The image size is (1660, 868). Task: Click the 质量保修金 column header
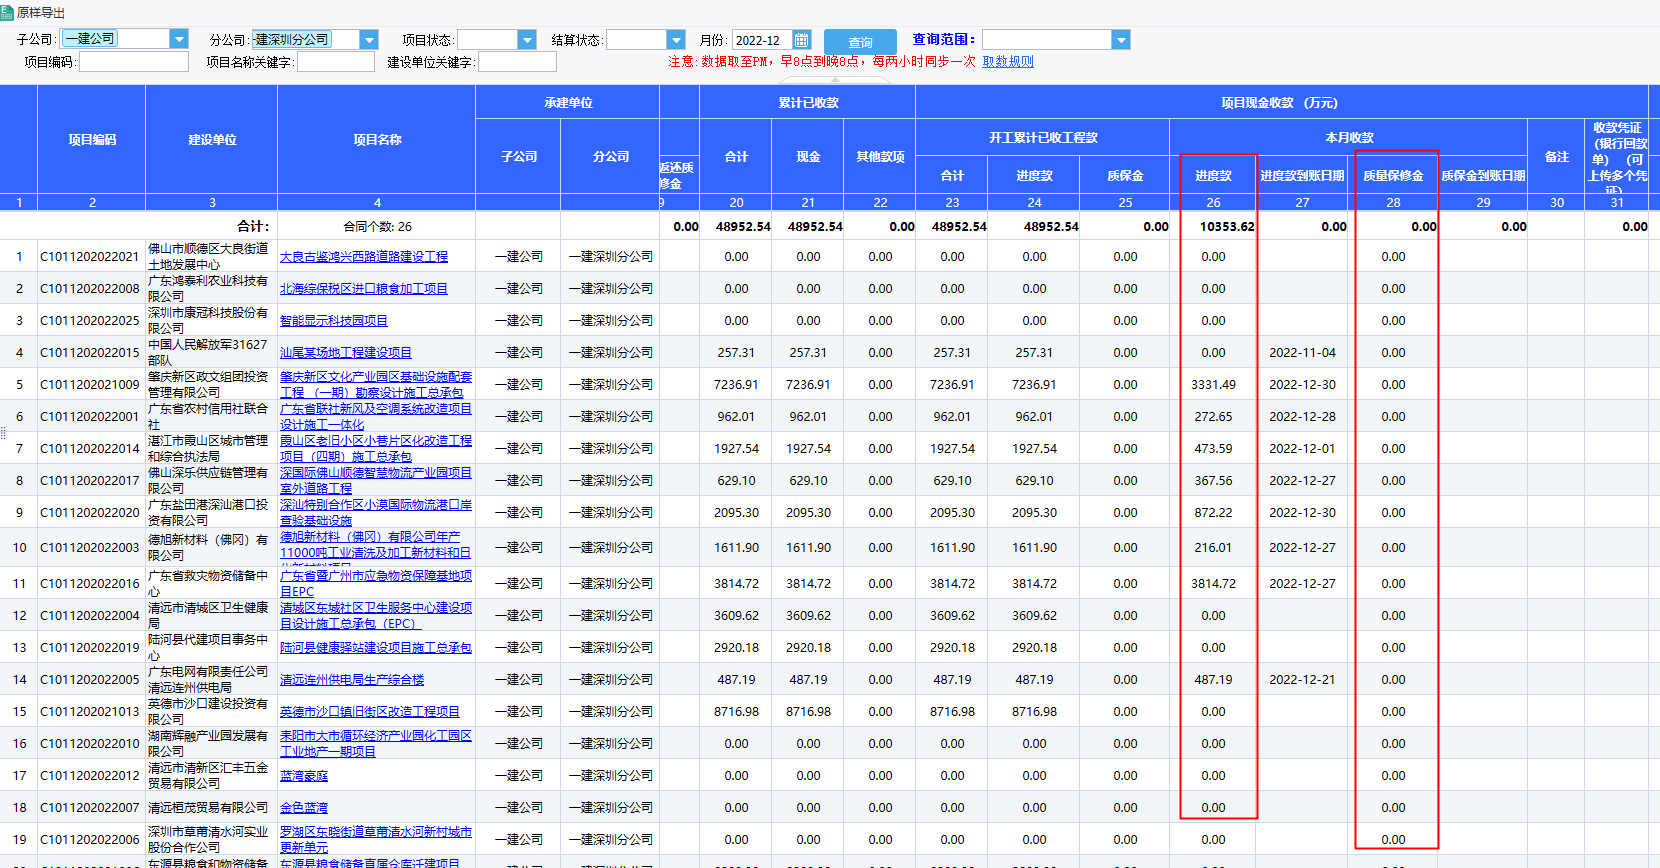tap(1393, 175)
